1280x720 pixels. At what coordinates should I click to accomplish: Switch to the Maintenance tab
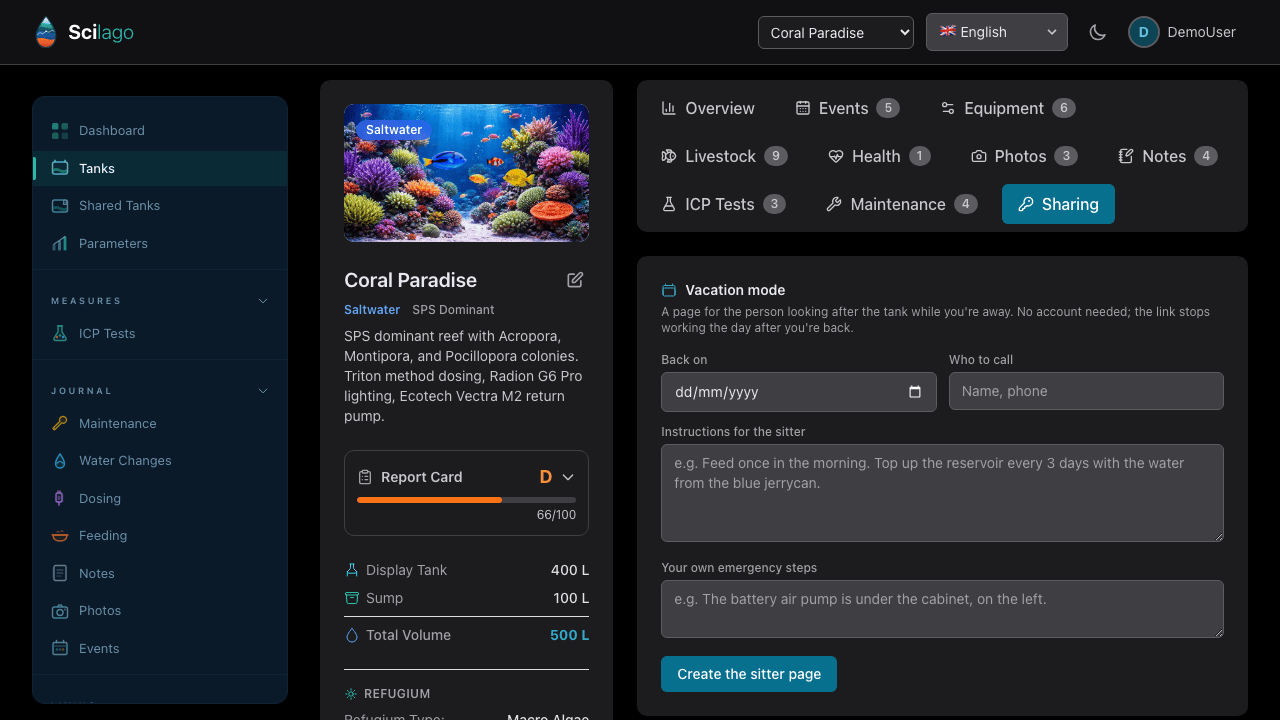(x=902, y=204)
